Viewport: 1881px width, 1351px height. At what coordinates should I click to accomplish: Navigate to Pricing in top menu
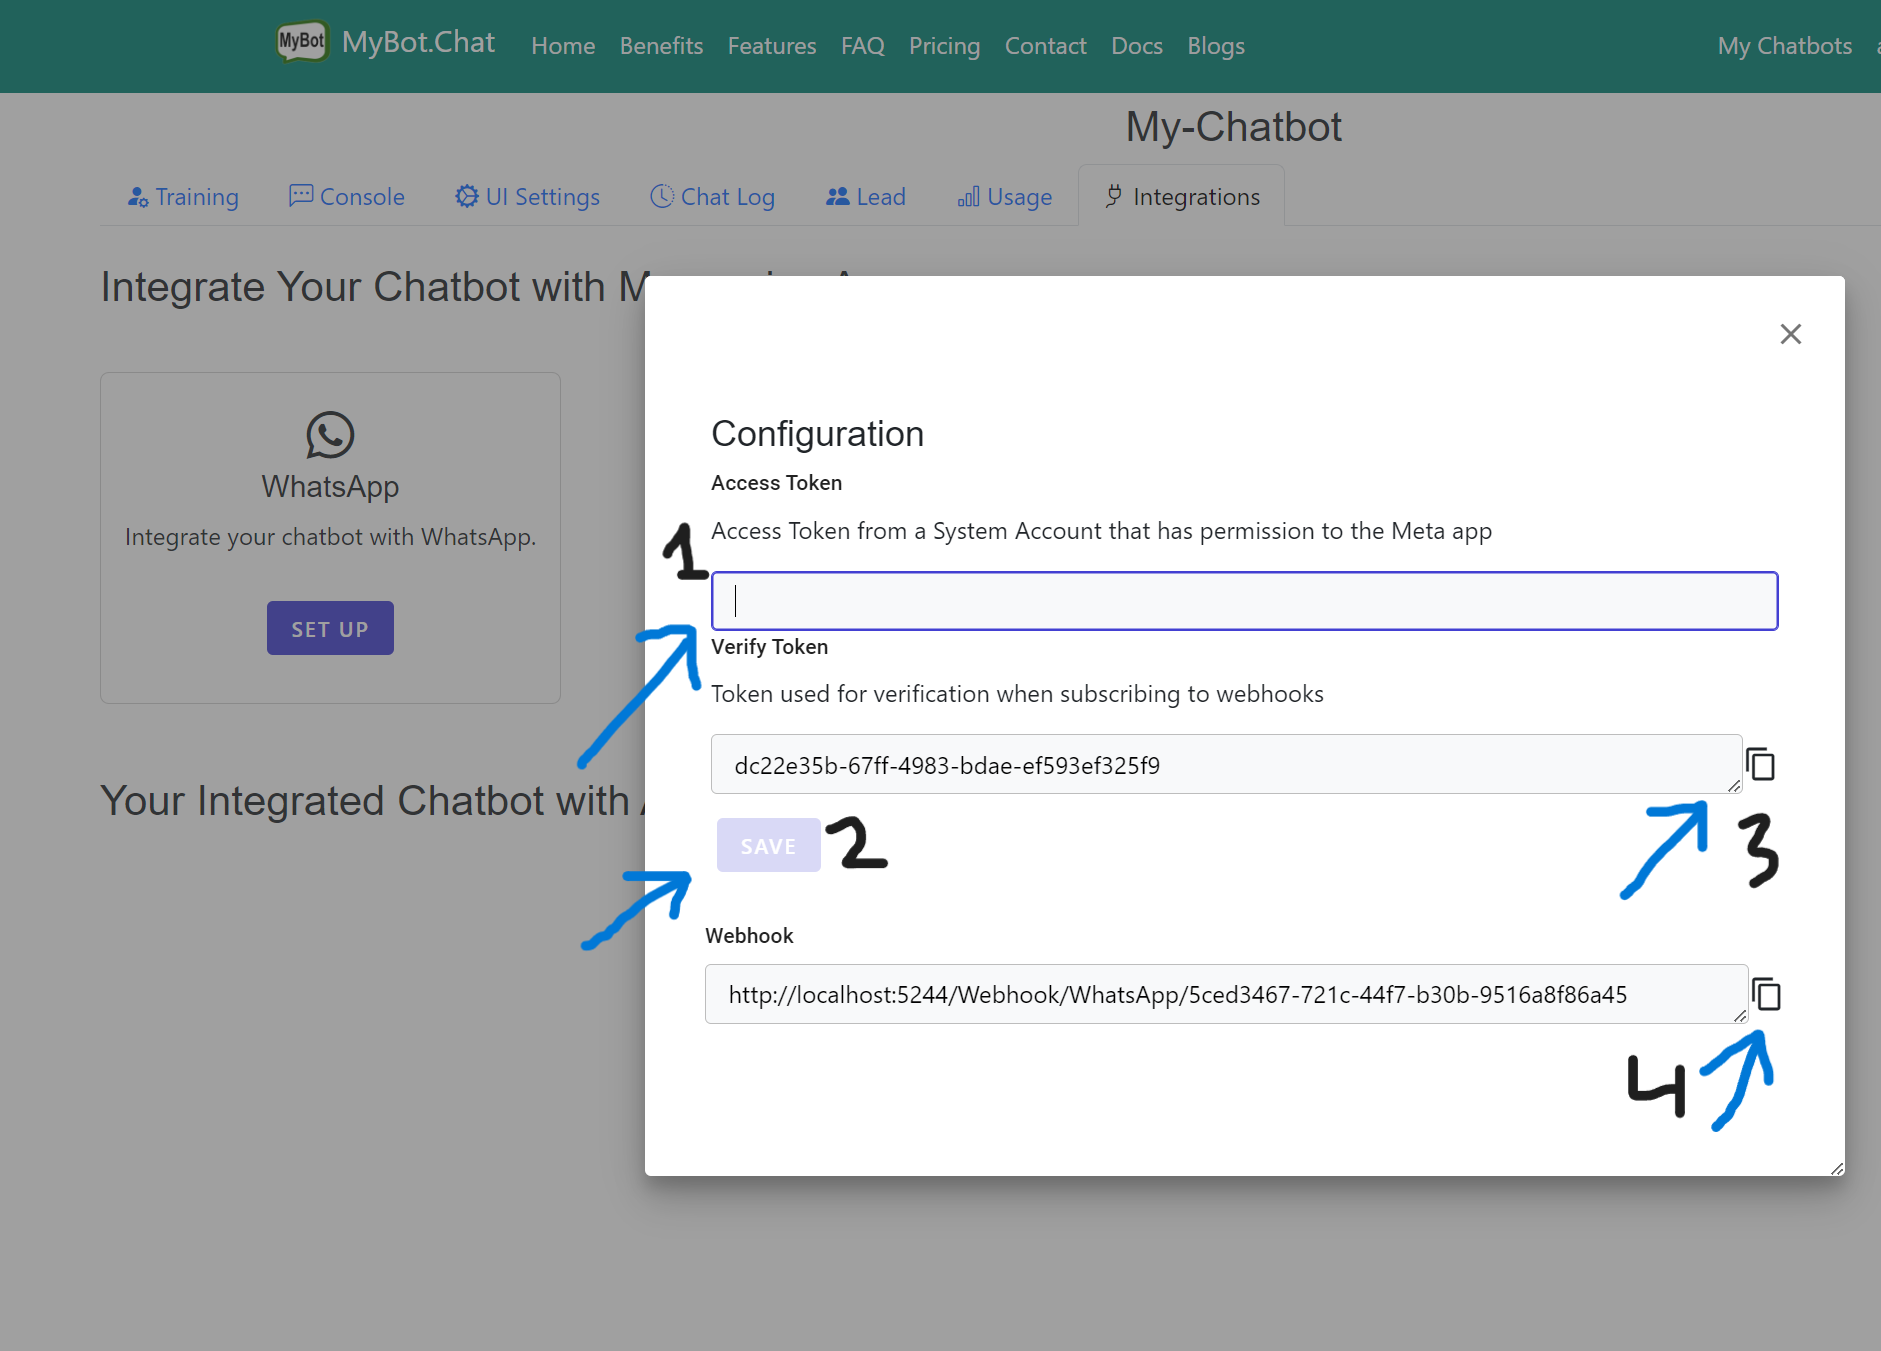[944, 46]
